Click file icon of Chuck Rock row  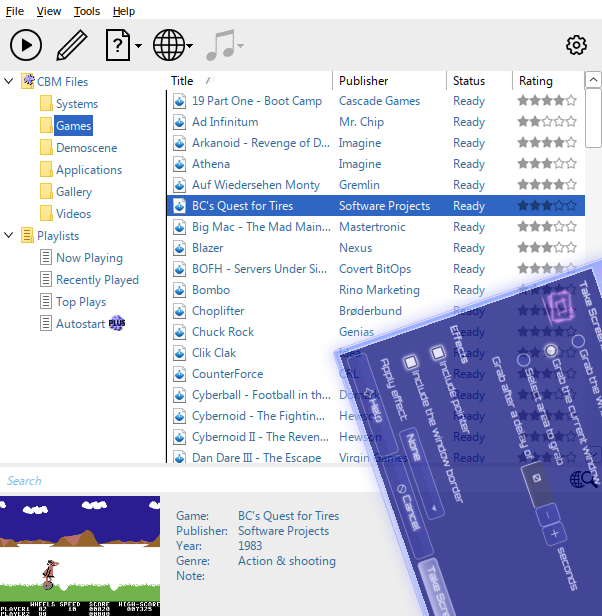(x=180, y=332)
